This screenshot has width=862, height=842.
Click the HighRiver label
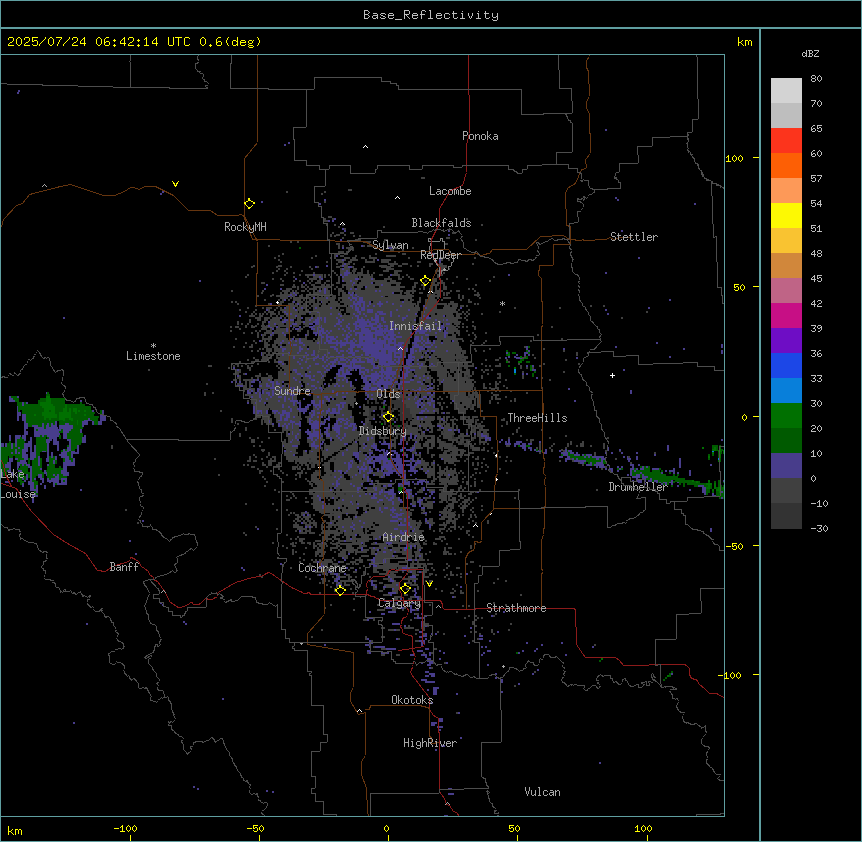(430, 743)
